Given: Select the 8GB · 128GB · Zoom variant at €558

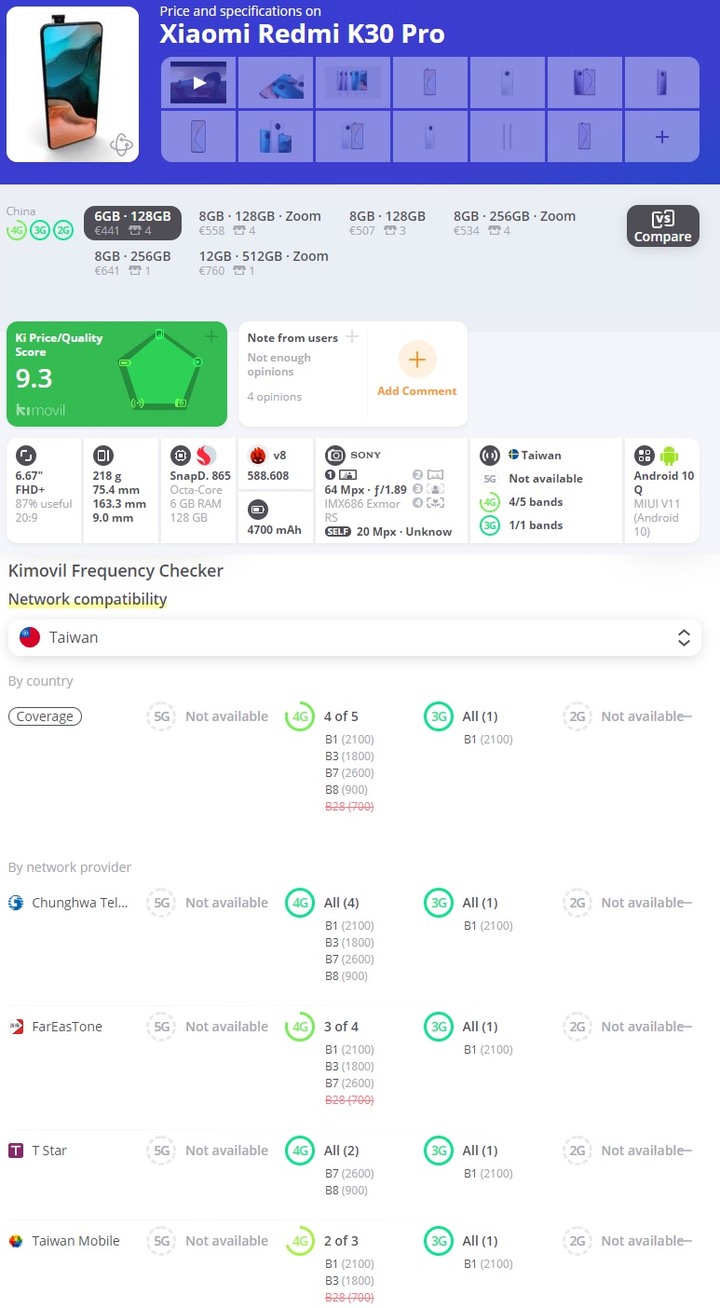Looking at the screenshot, I should 260,223.
